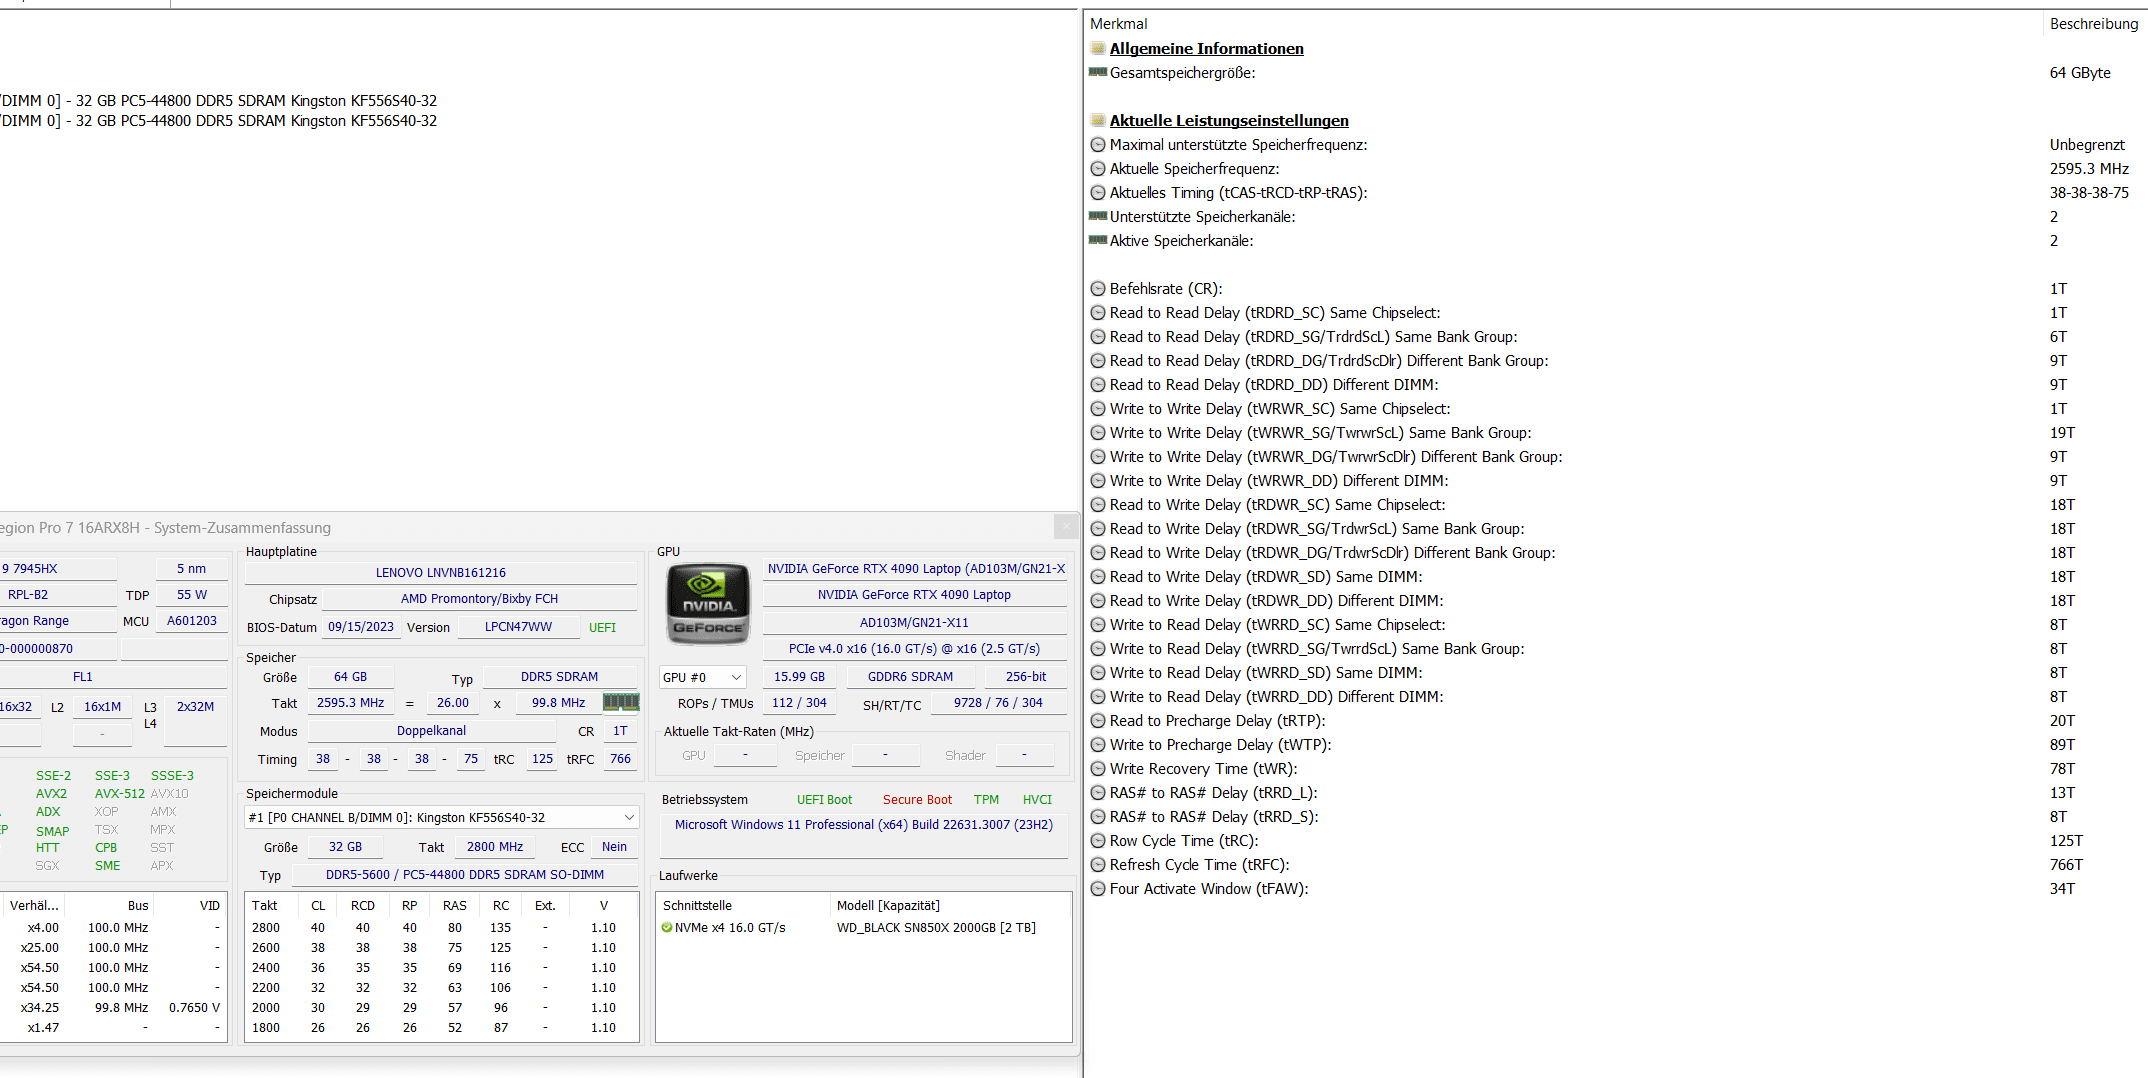Click the memory module icon beside 99.8 MHz
Viewport: 2148px width, 1078px height.
(621, 702)
